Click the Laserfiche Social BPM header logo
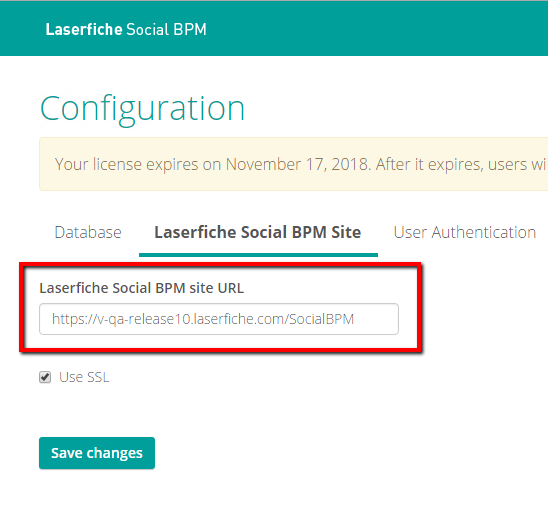 pyautogui.click(x=126, y=29)
